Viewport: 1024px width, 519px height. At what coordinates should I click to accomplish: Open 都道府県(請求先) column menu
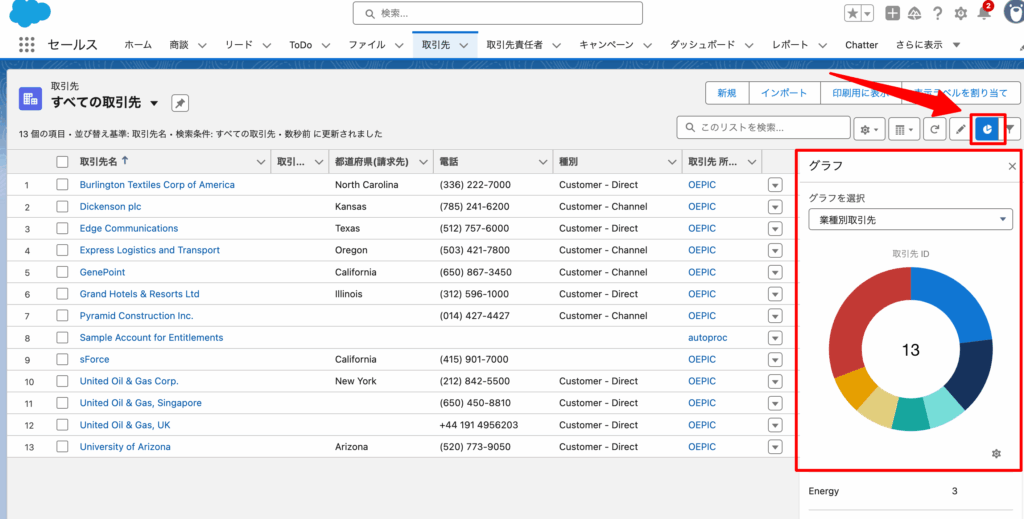pos(423,162)
